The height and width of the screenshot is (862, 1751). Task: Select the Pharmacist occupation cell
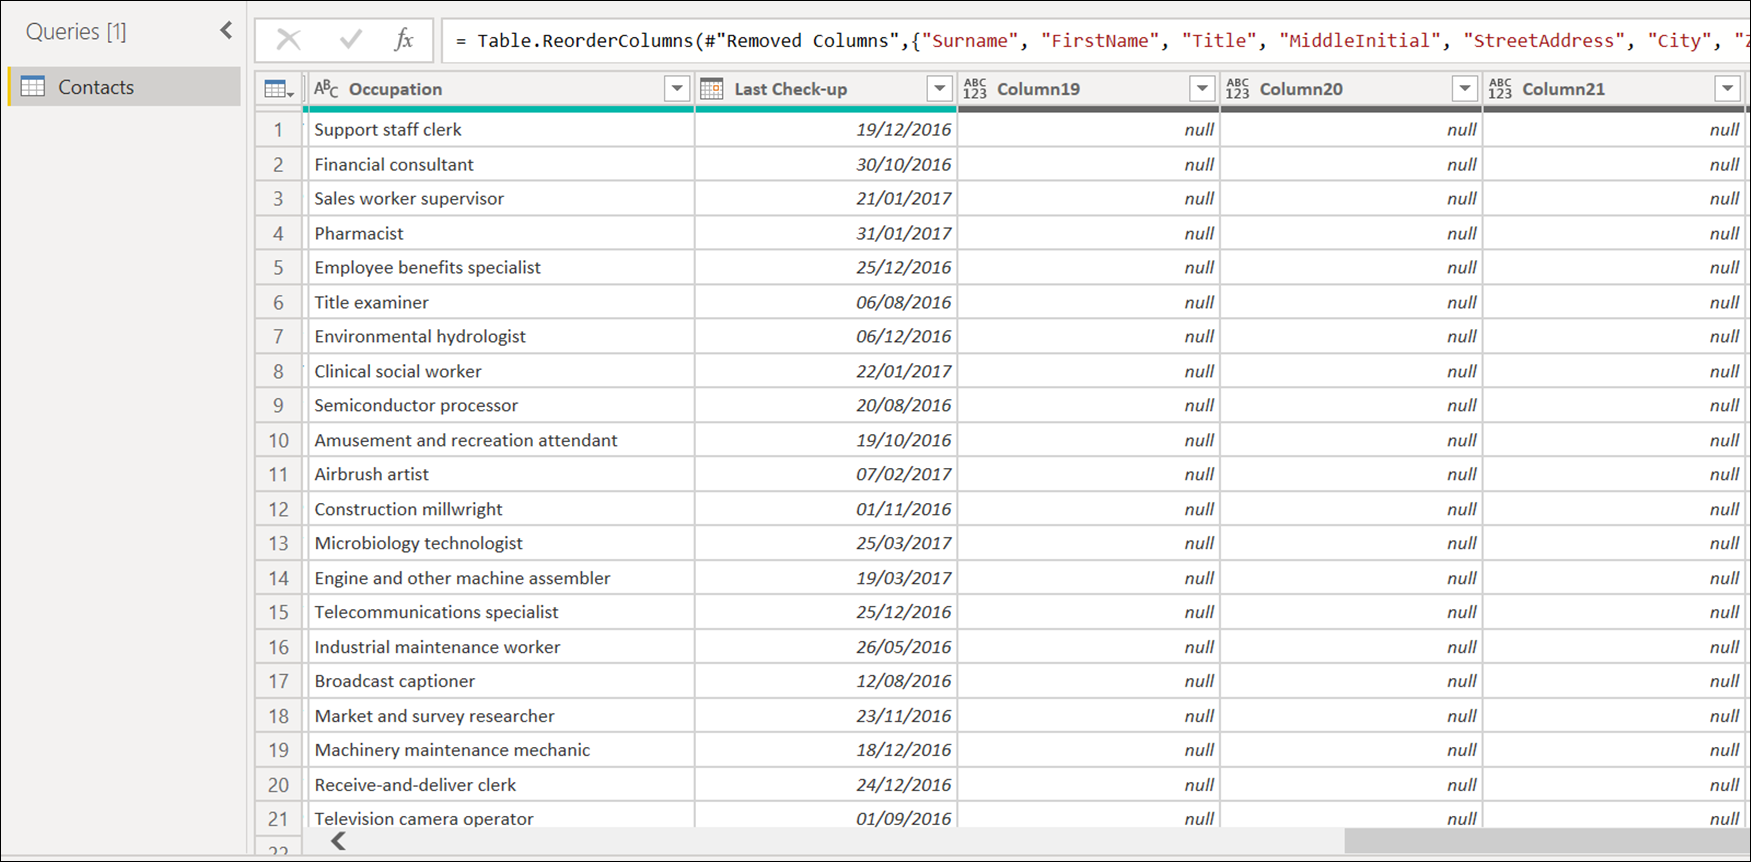(359, 233)
